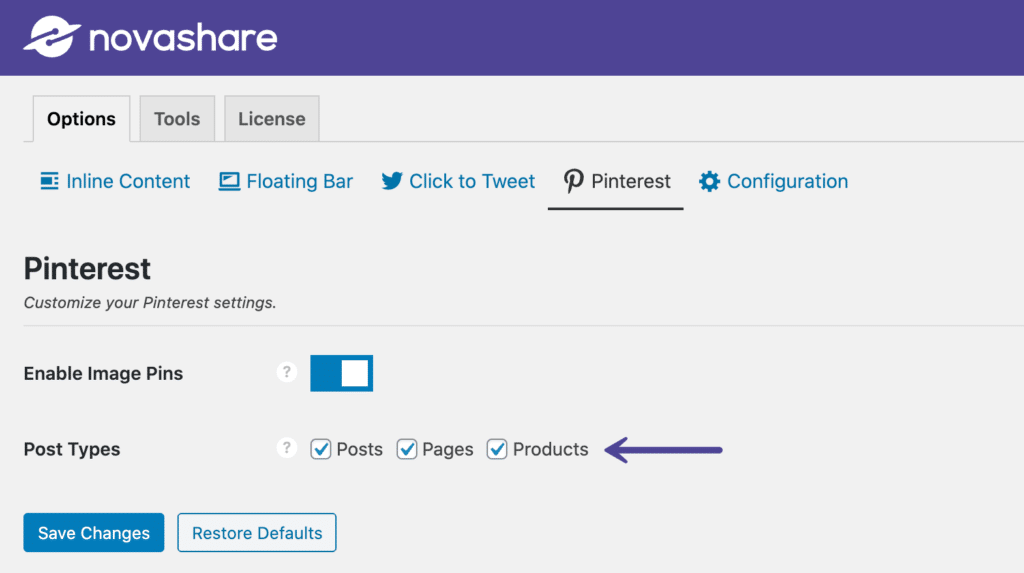Image resolution: width=1024 pixels, height=573 pixels.
Task: Click the Posts checkbox label
Action: [360, 450]
